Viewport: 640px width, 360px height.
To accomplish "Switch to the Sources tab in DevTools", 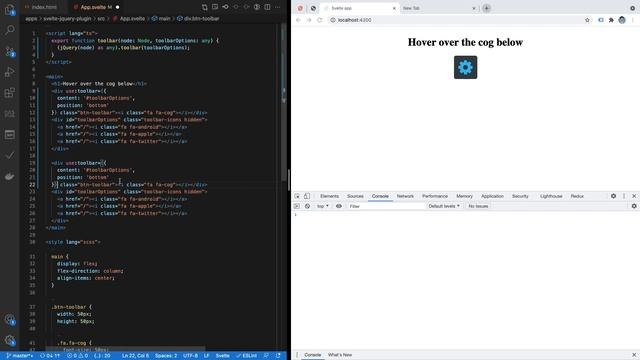I will pyautogui.click(x=355, y=196).
